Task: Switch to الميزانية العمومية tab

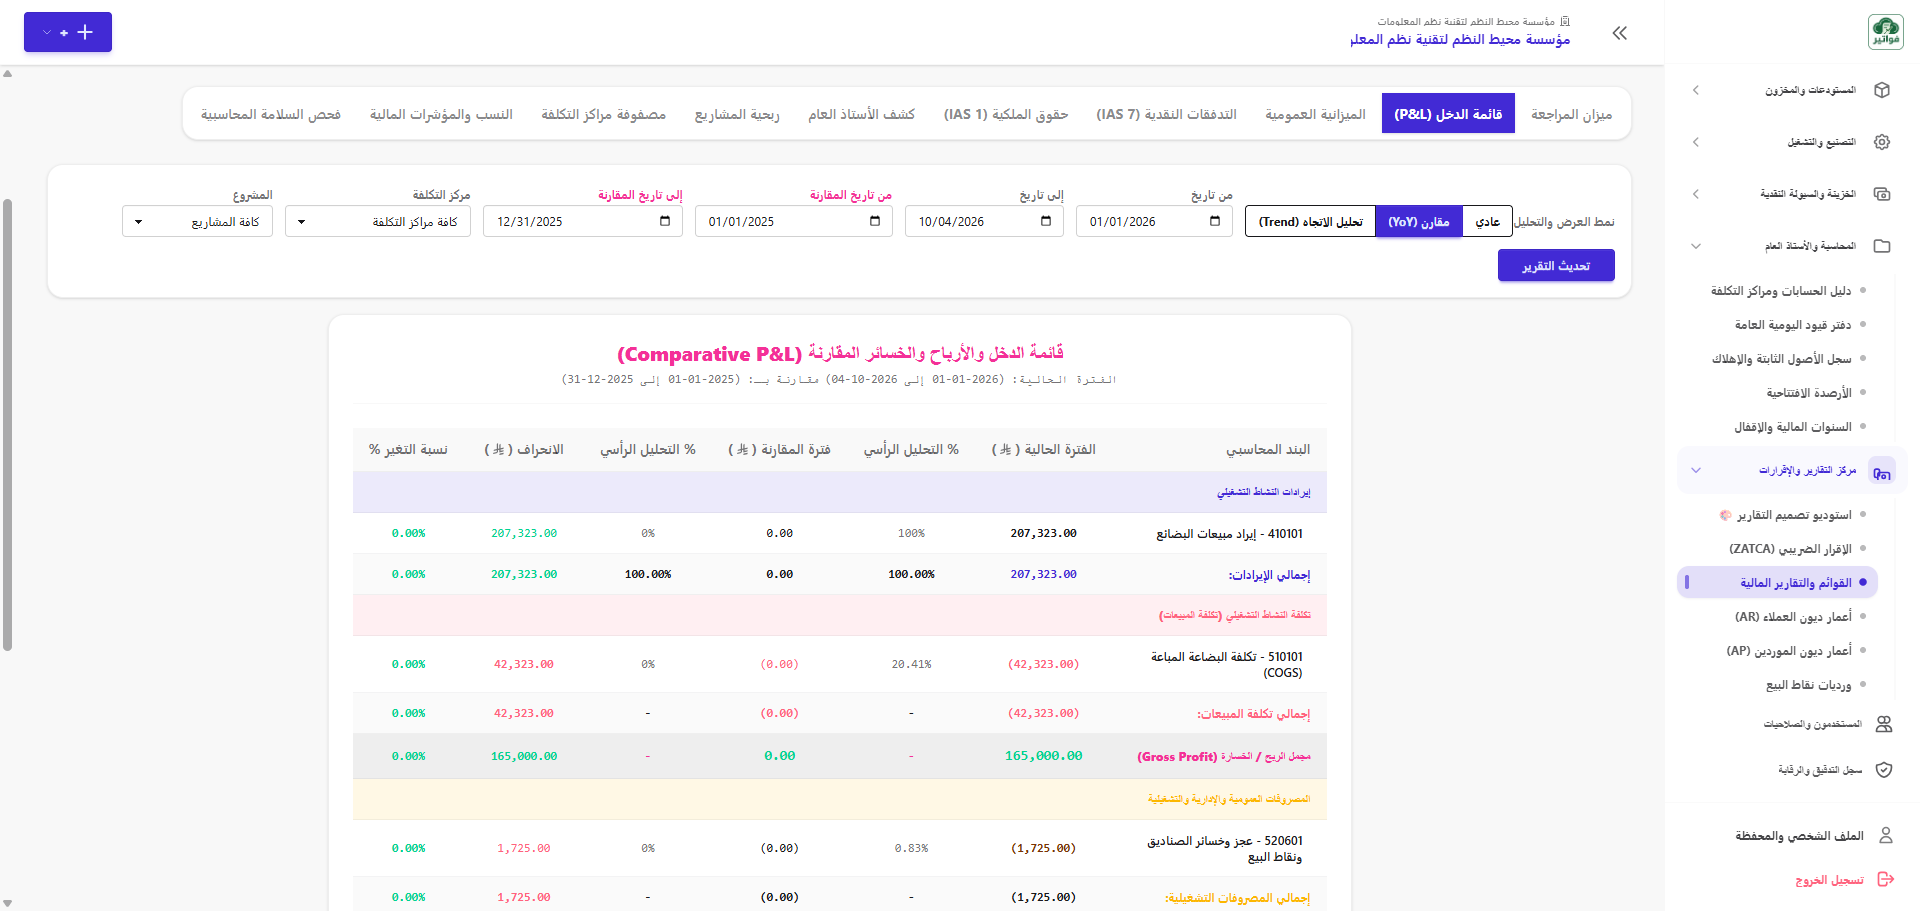Action: click(x=1315, y=114)
